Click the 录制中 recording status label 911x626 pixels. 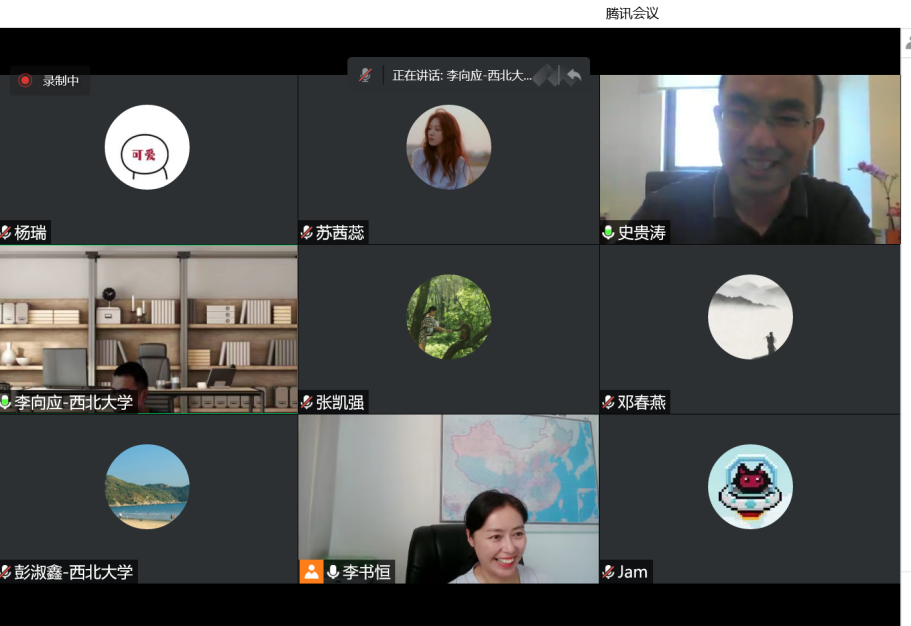(60, 81)
